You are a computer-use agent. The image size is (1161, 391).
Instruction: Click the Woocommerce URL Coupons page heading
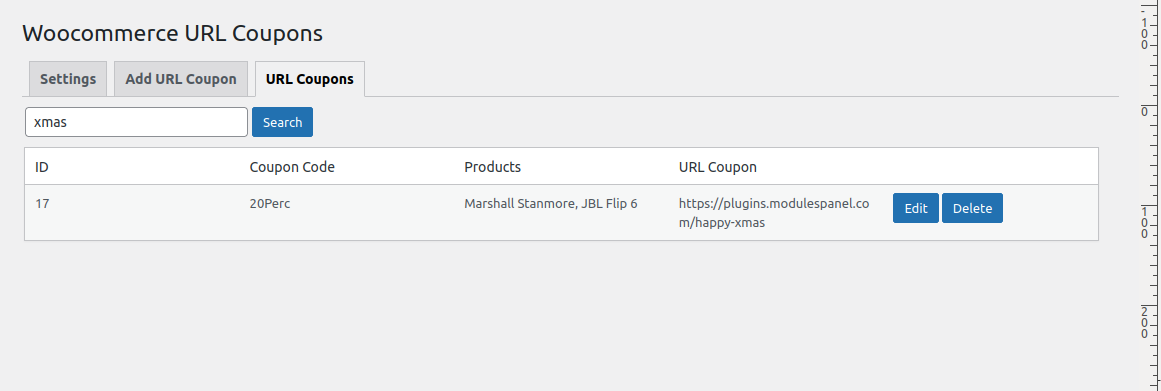coord(173,33)
